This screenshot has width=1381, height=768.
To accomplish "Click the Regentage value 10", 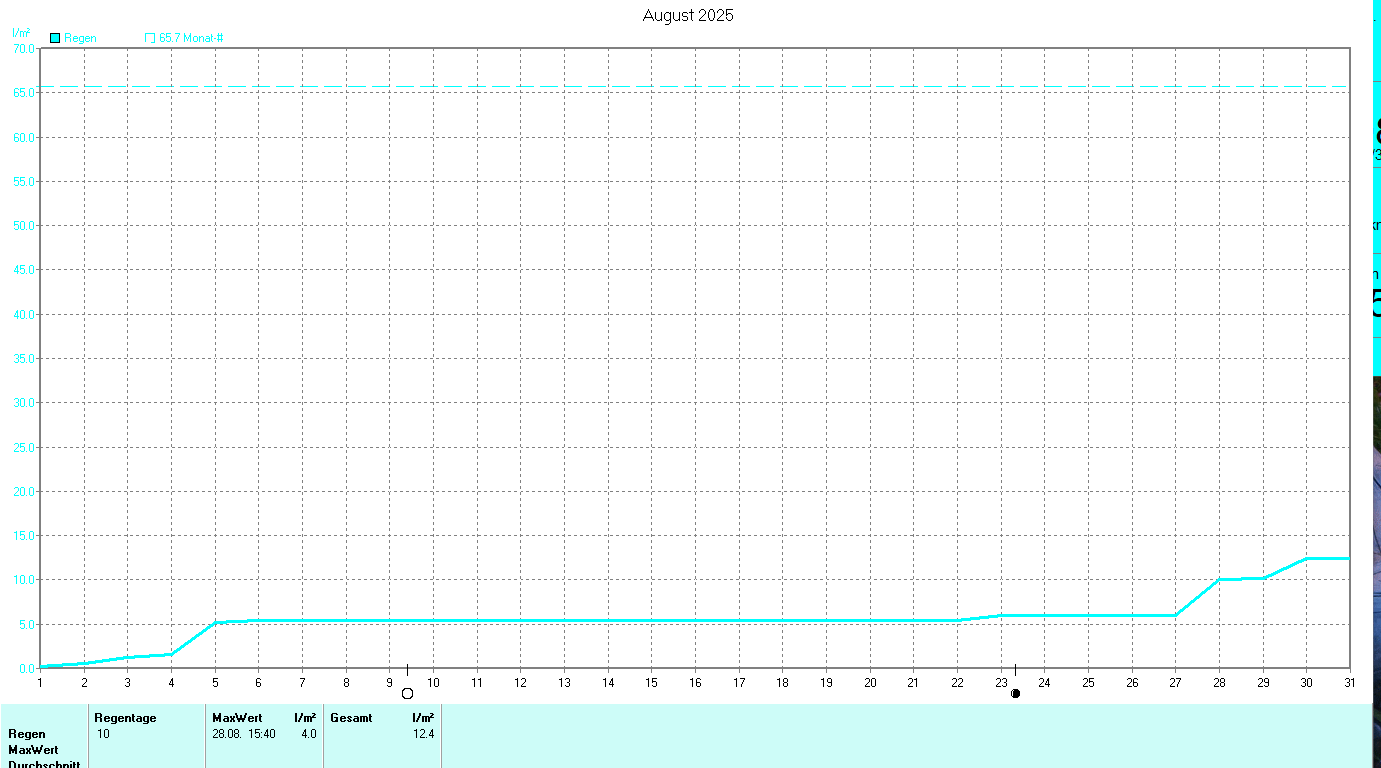I will [103, 734].
